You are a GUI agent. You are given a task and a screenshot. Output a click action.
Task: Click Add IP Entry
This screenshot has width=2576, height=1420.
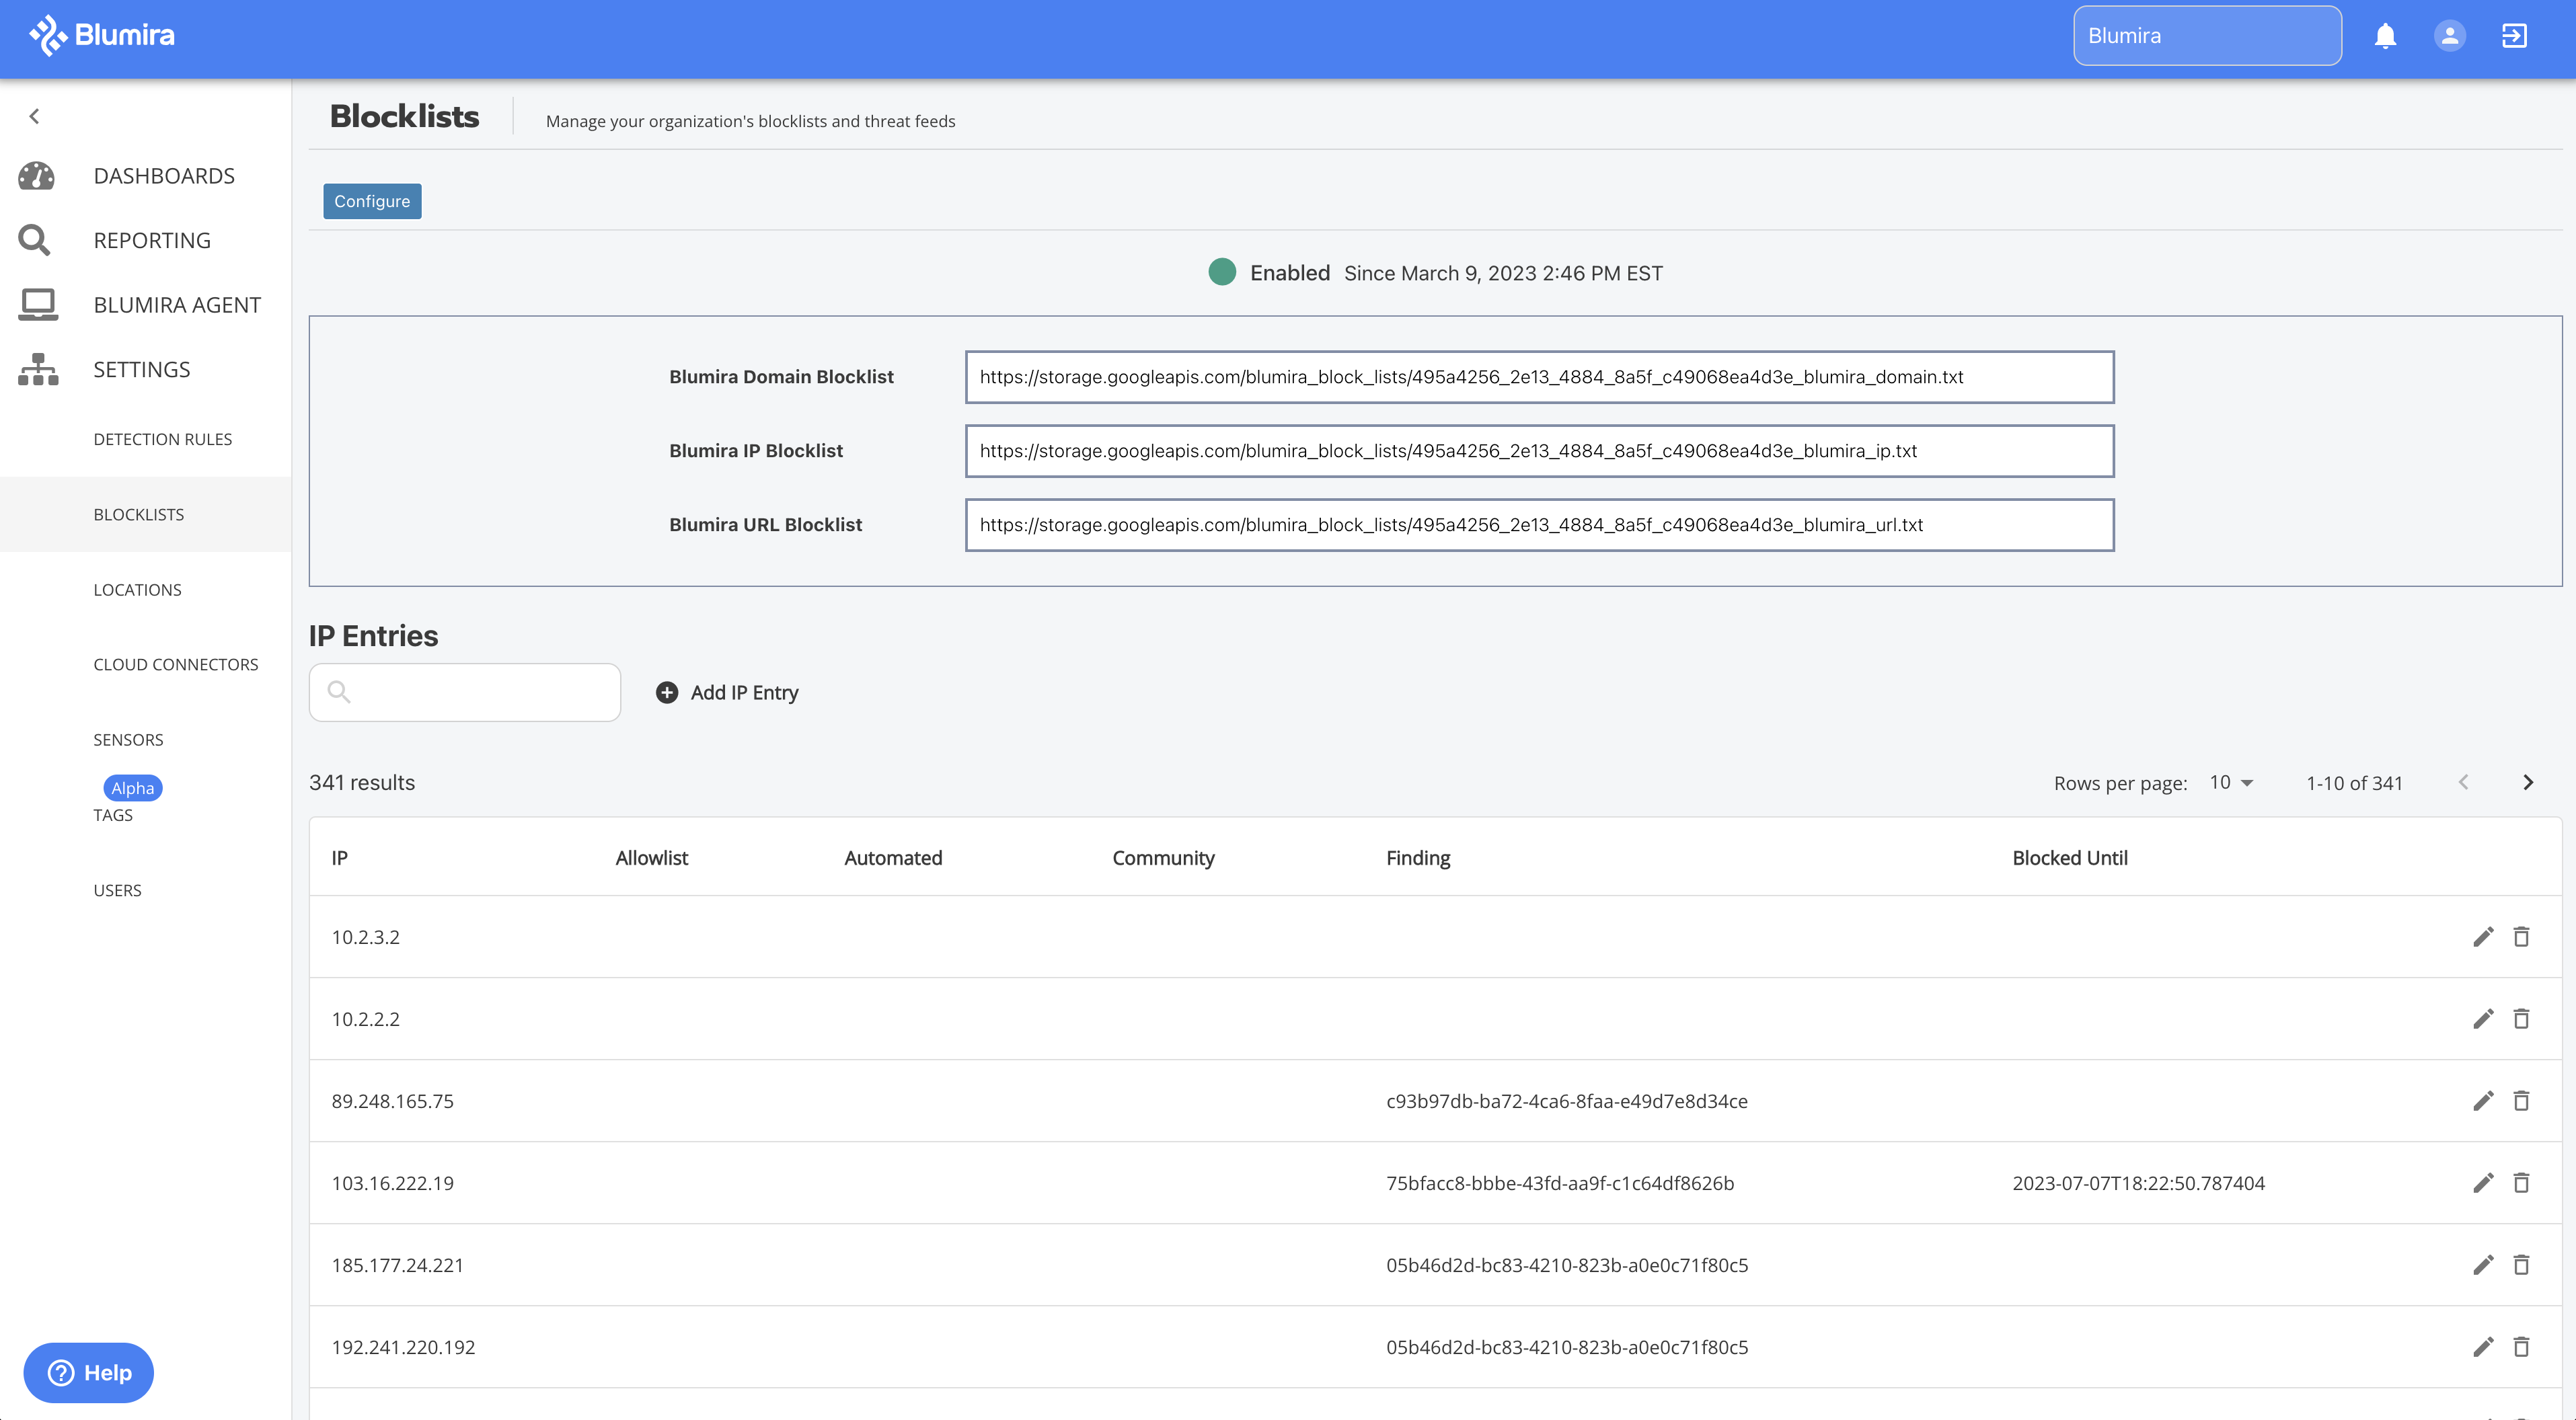(727, 691)
